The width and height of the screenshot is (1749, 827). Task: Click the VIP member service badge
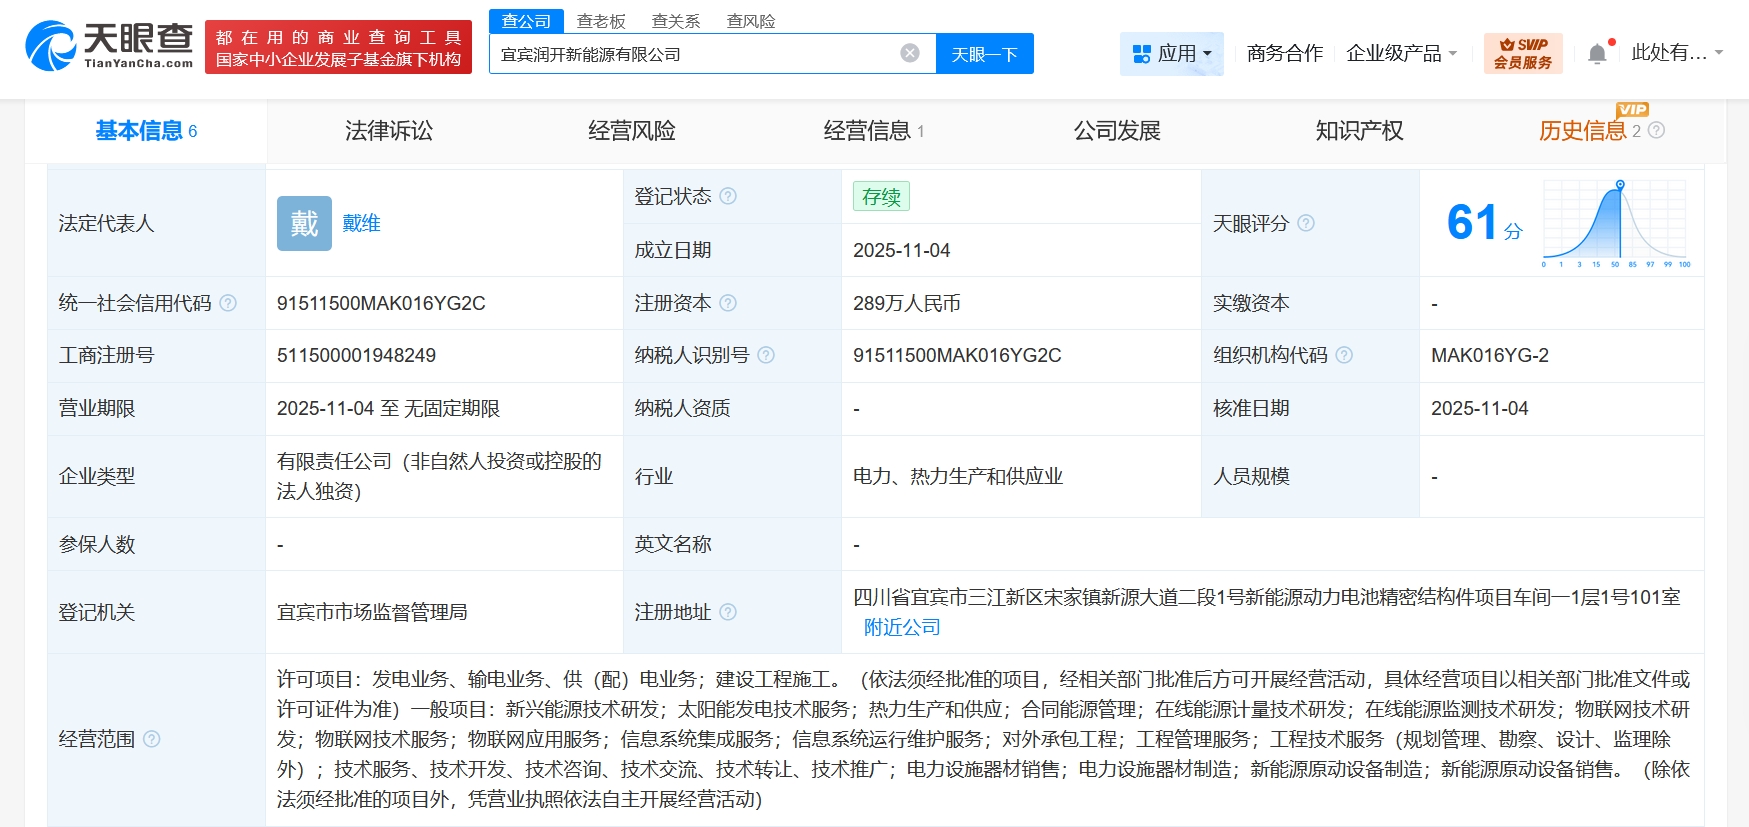[x=1522, y=53]
